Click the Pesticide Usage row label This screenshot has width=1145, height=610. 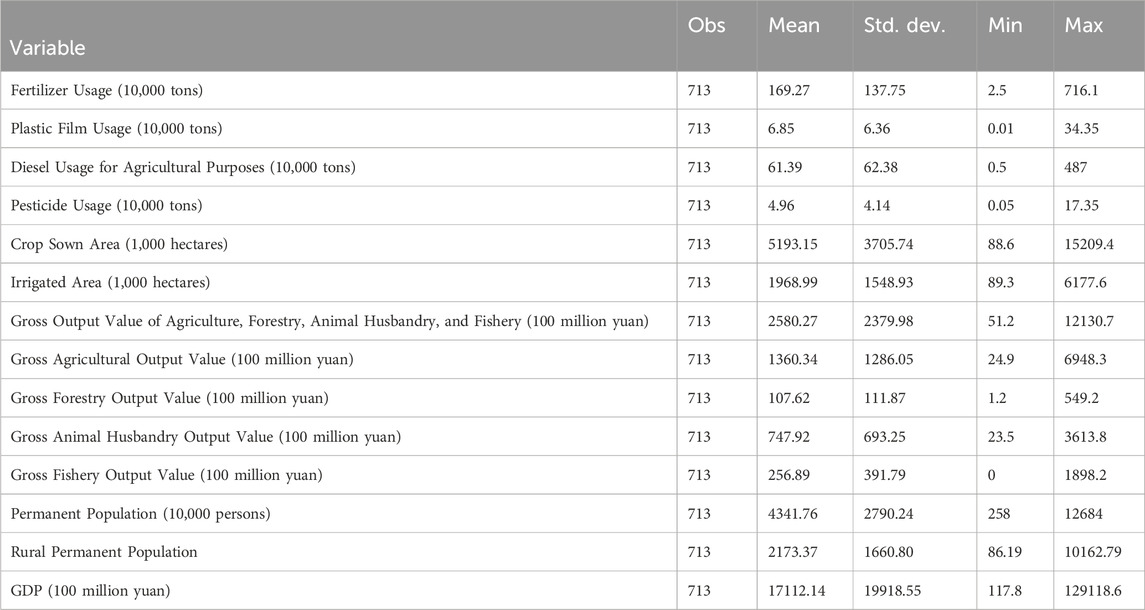pyautogui.click(x=107, y=205)
